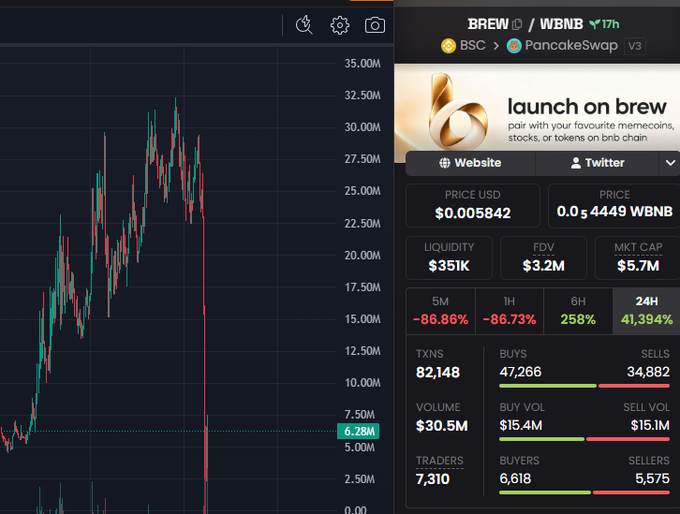Open chart settings gear icon
This screenshot has width=680, height=514.
coord(340,26)
